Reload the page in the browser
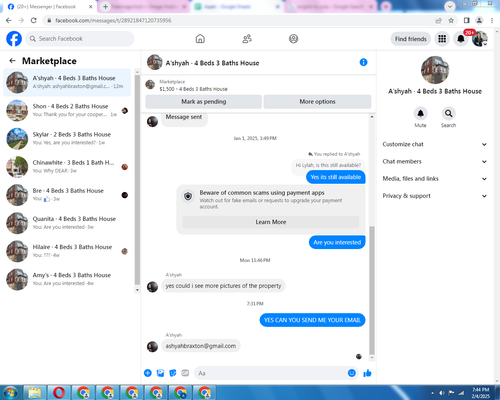The height and width of the screenshot is (400, 500). pyautogui.click(x=34, y=20)
